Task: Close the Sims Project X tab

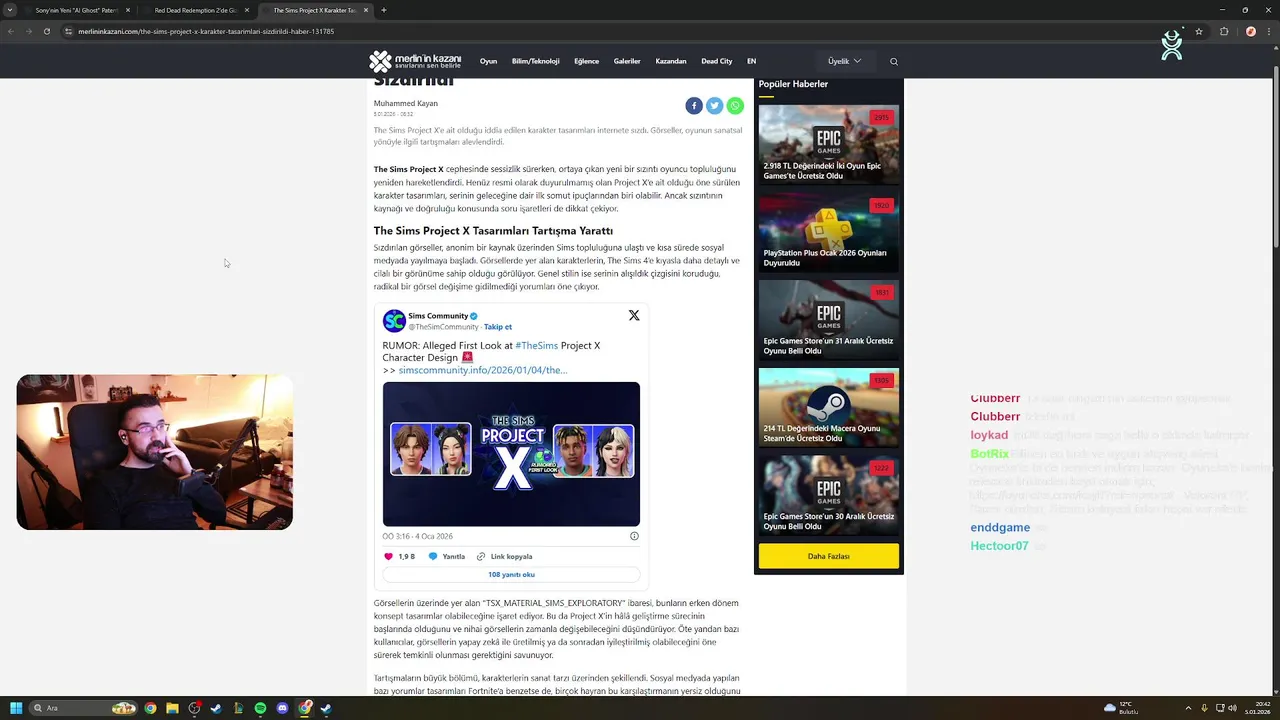Action: tap(366, 10)
